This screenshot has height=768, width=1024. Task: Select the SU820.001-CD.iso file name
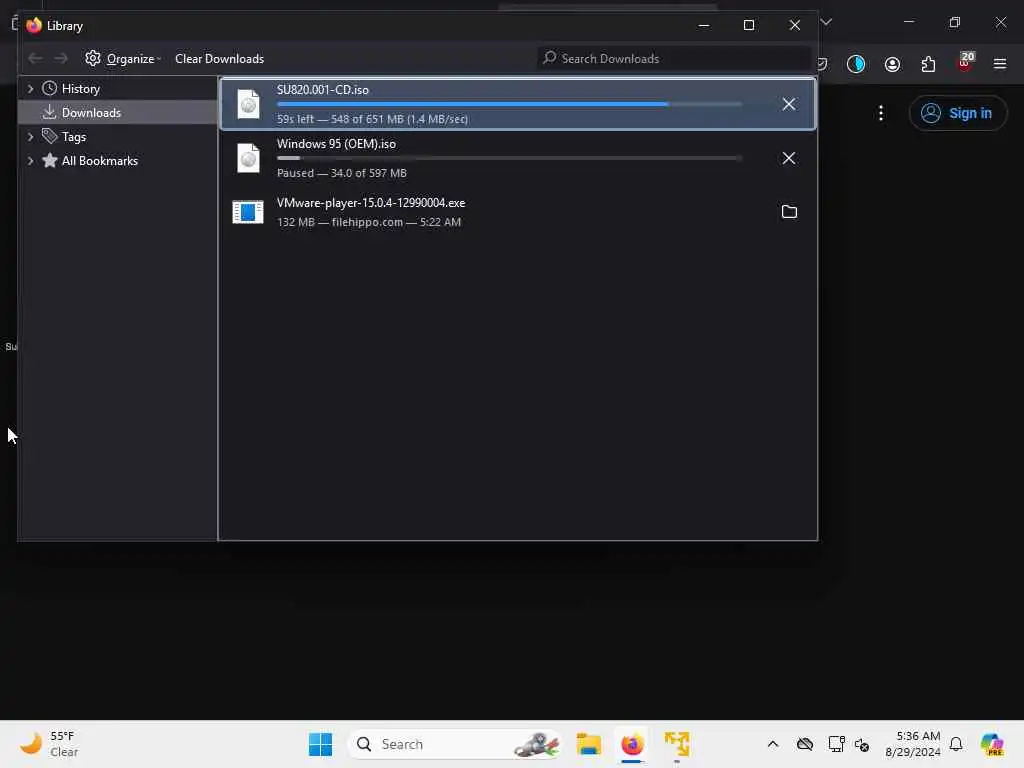(323, 89)
